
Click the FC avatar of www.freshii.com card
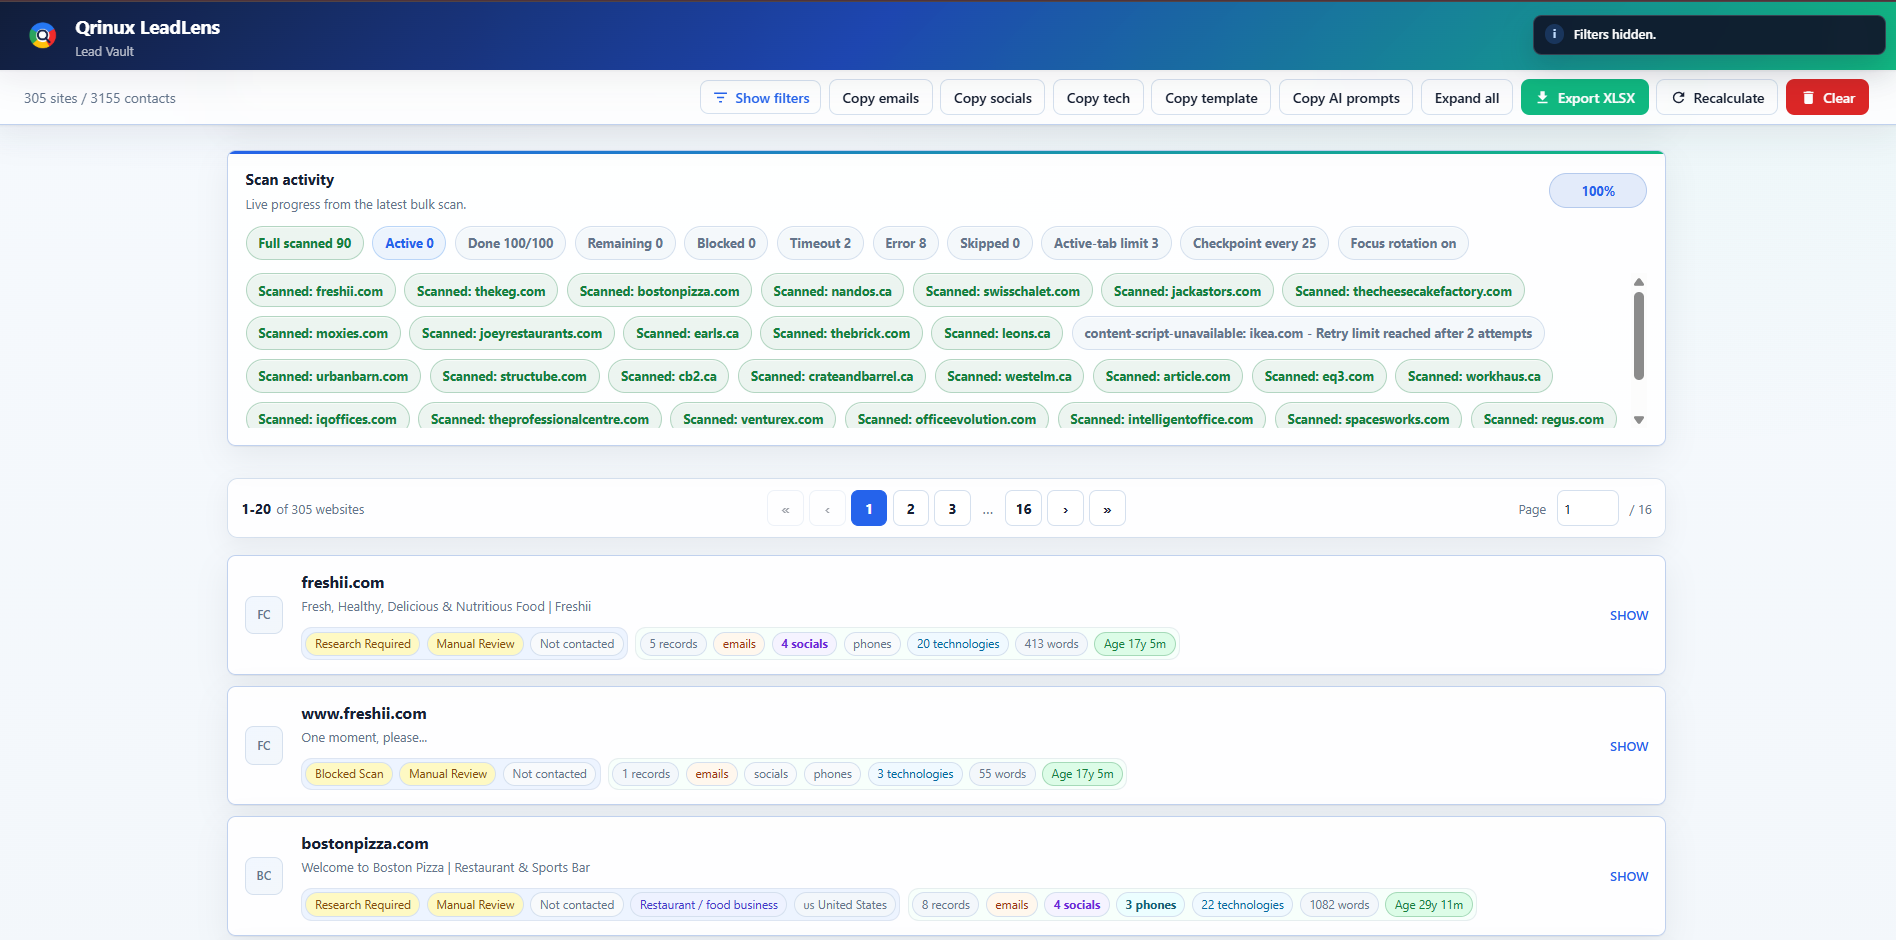[264, 746]
